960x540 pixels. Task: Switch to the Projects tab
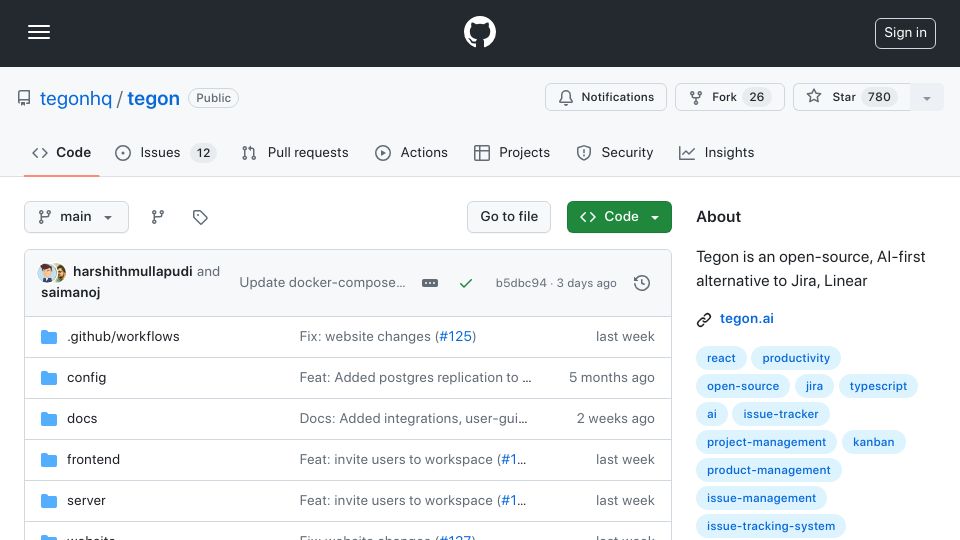pos(512,152)
